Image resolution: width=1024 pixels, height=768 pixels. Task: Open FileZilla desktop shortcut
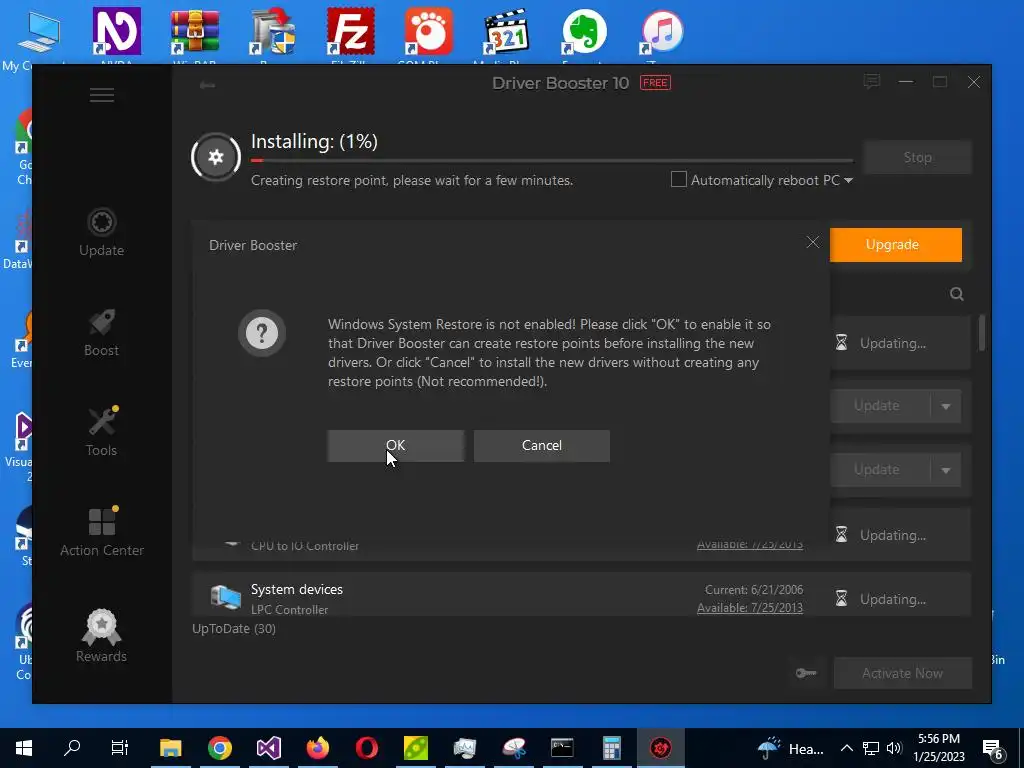pyautogui.click(x=351, y=36)
